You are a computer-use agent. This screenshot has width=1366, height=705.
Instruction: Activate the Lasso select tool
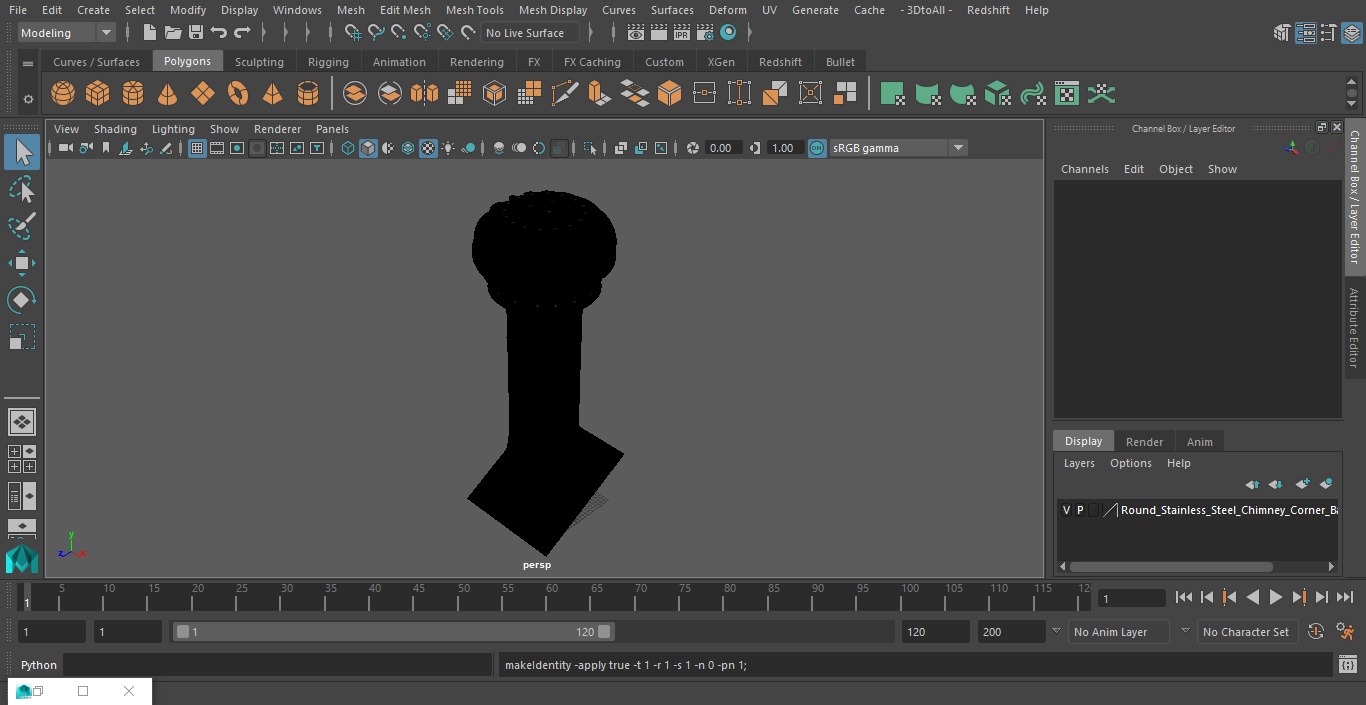point(22,189)
